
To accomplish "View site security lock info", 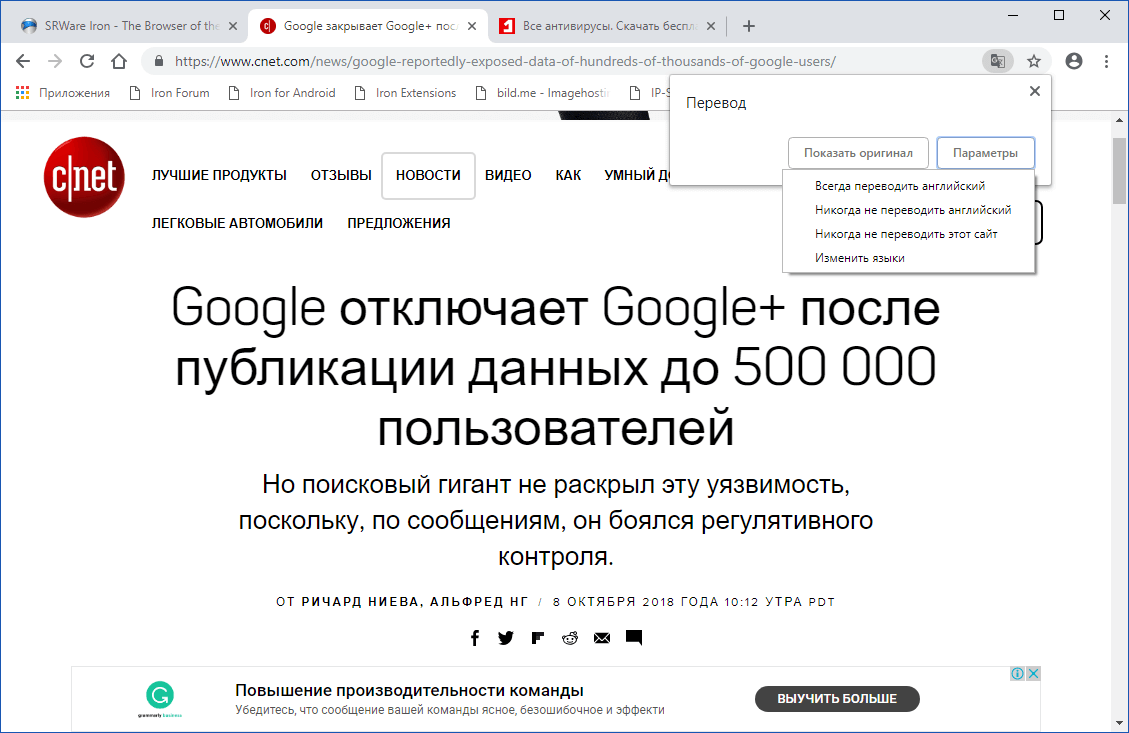I will (159, 61).
